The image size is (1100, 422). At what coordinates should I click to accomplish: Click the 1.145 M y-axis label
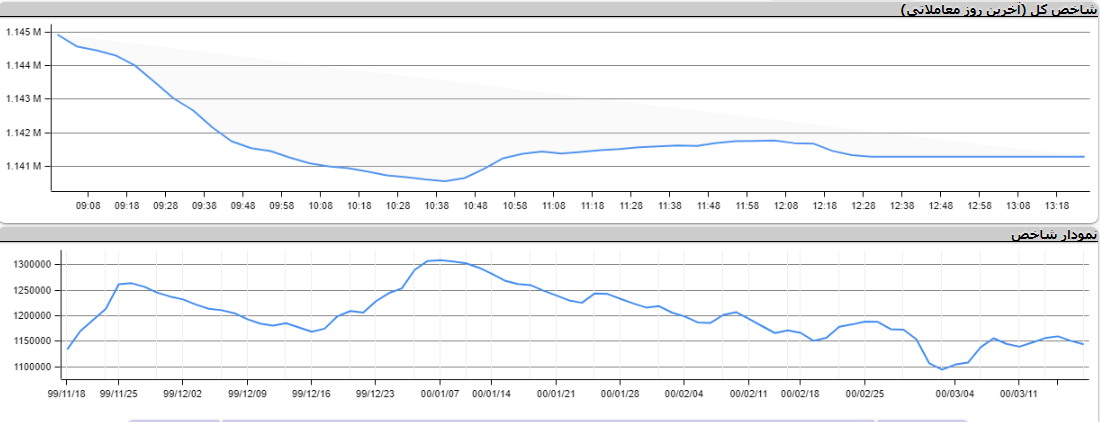[x=23, y=32]
